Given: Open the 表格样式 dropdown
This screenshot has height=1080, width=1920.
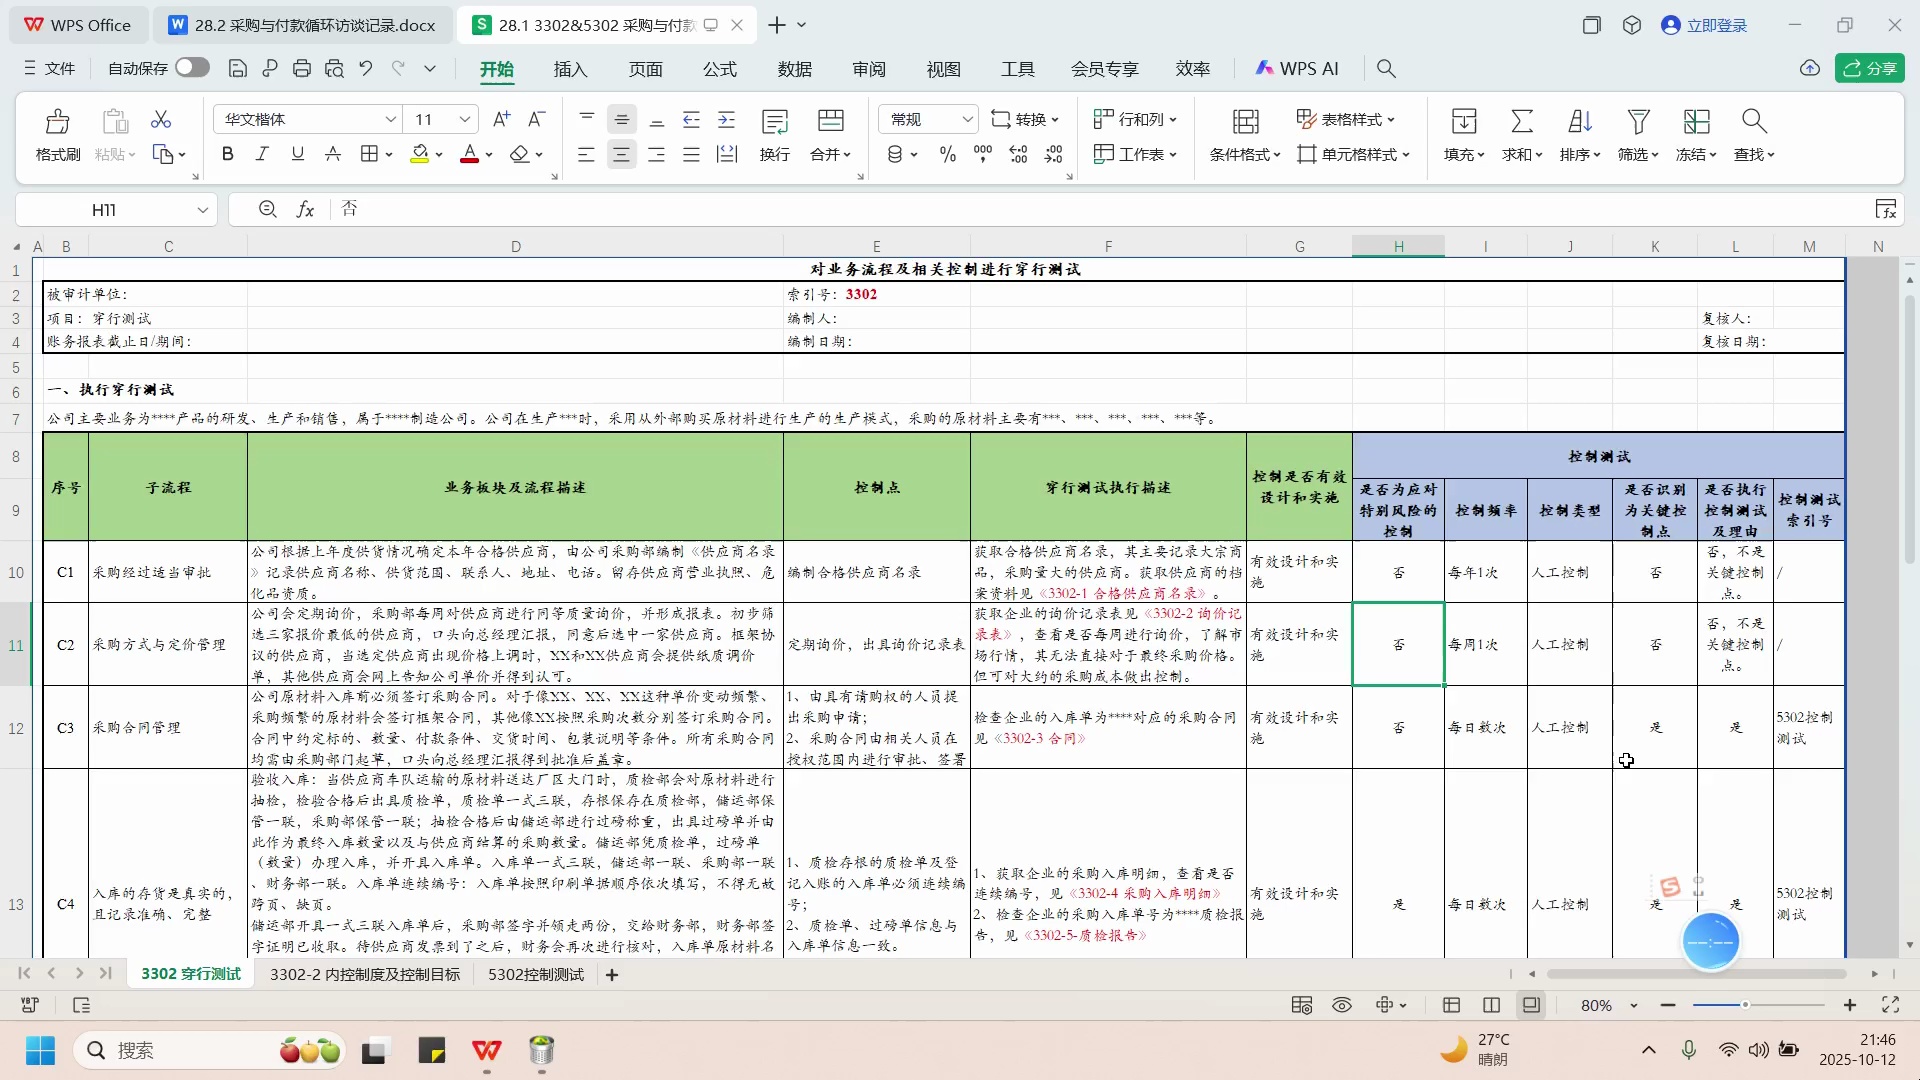Looking at the screenshot, I should click(1346, 119).
